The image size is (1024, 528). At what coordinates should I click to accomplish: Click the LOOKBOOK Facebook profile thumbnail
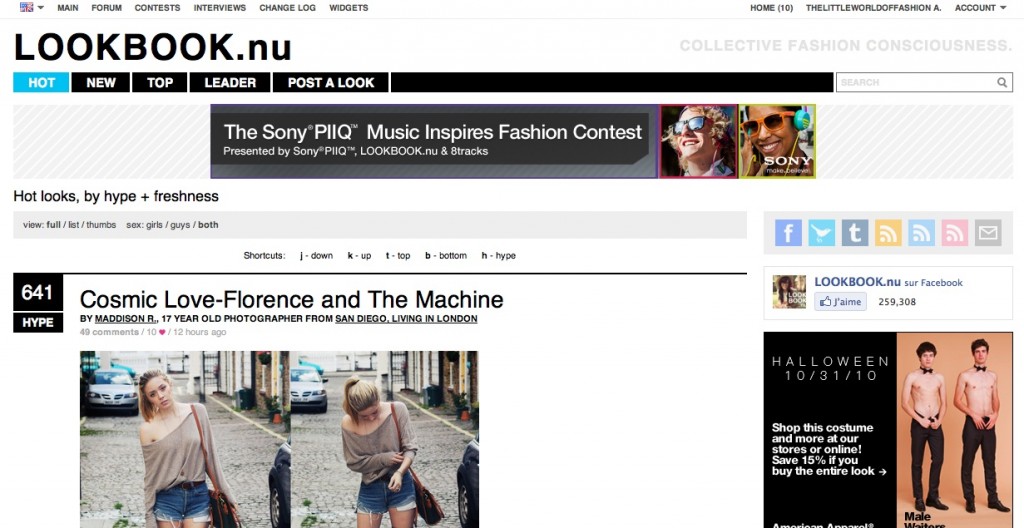[x=789, y=291]
